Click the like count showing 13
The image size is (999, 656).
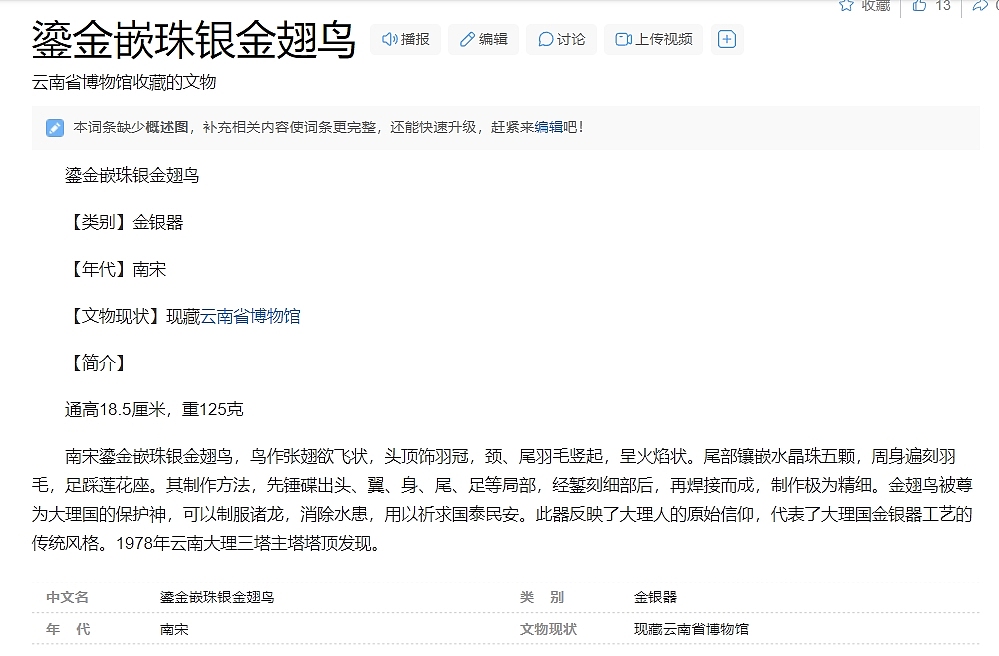942,6
